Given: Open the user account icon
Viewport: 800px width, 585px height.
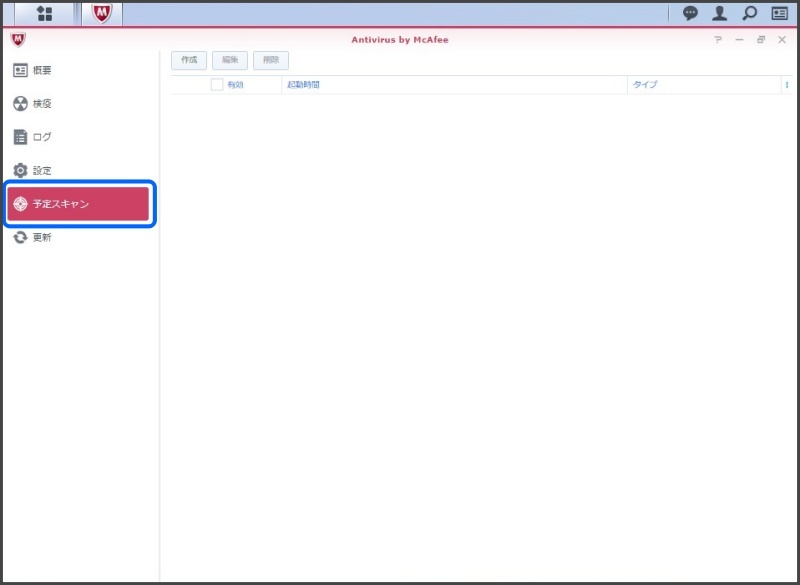Looking at the screenshot, I should point(719,13).
